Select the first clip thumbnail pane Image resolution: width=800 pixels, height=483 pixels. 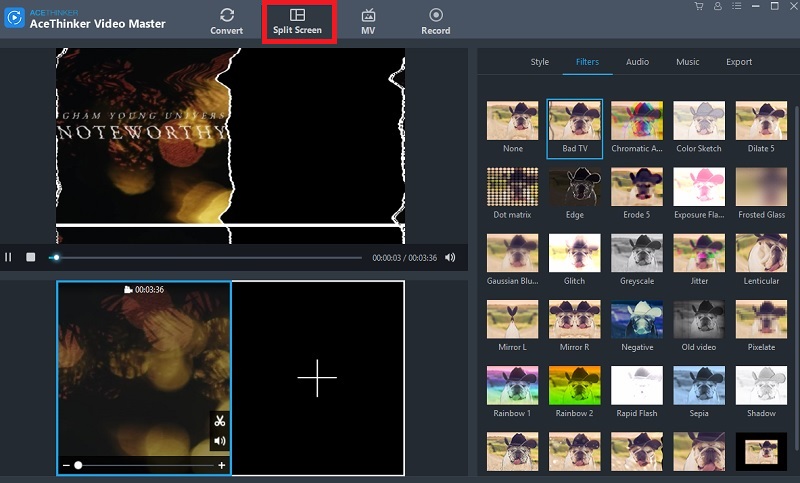(x=144, y=378)
